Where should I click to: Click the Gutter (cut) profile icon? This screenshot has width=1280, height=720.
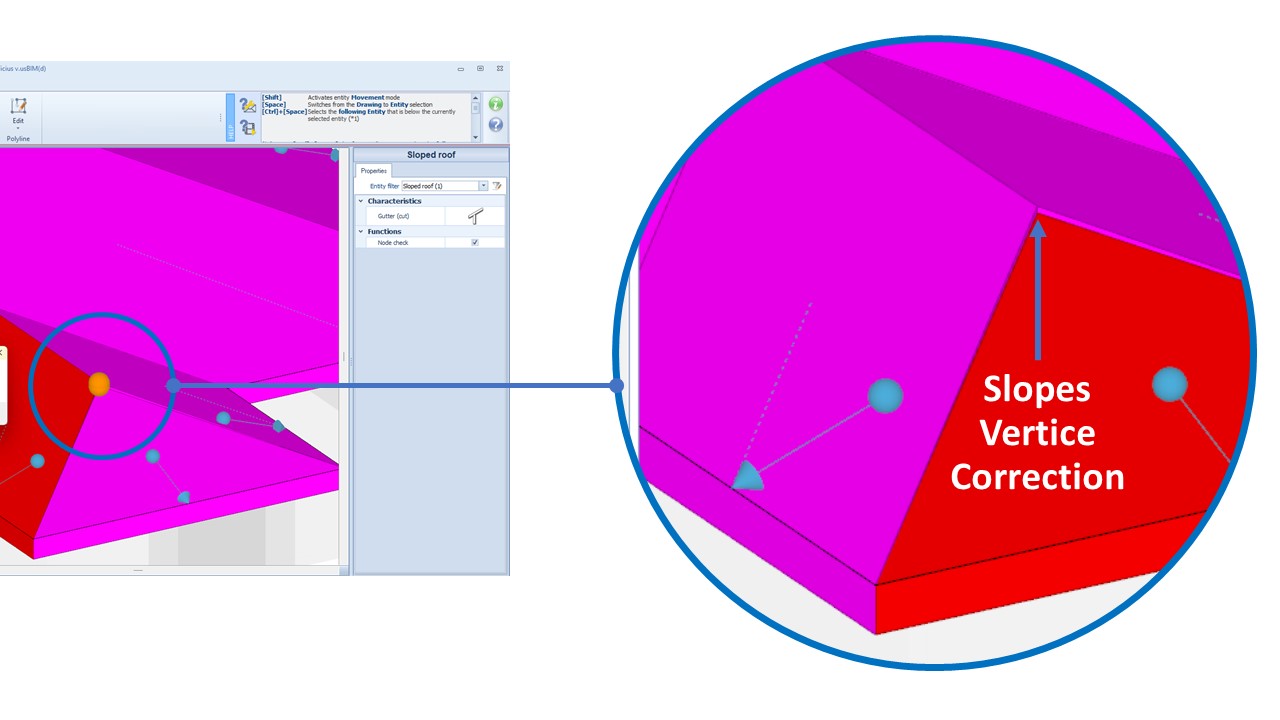tap(475, 216)
